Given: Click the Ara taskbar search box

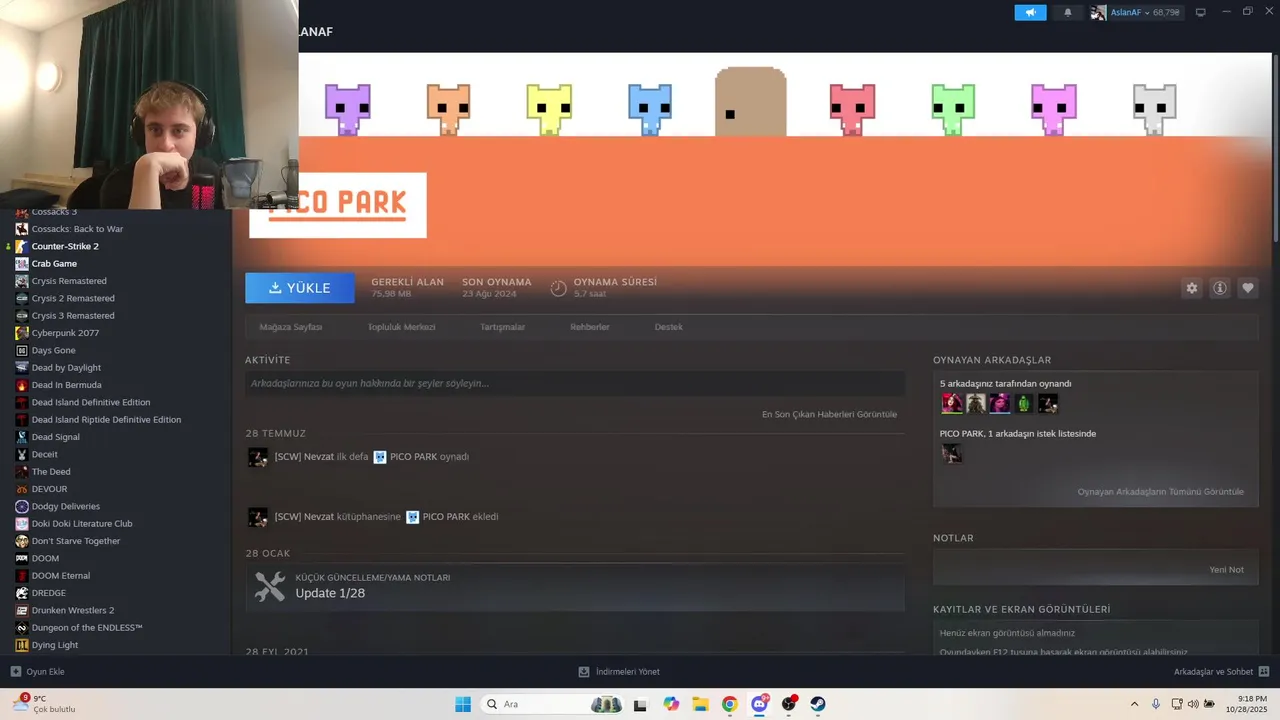Looking at the screenshot, I should click(553, 704).
